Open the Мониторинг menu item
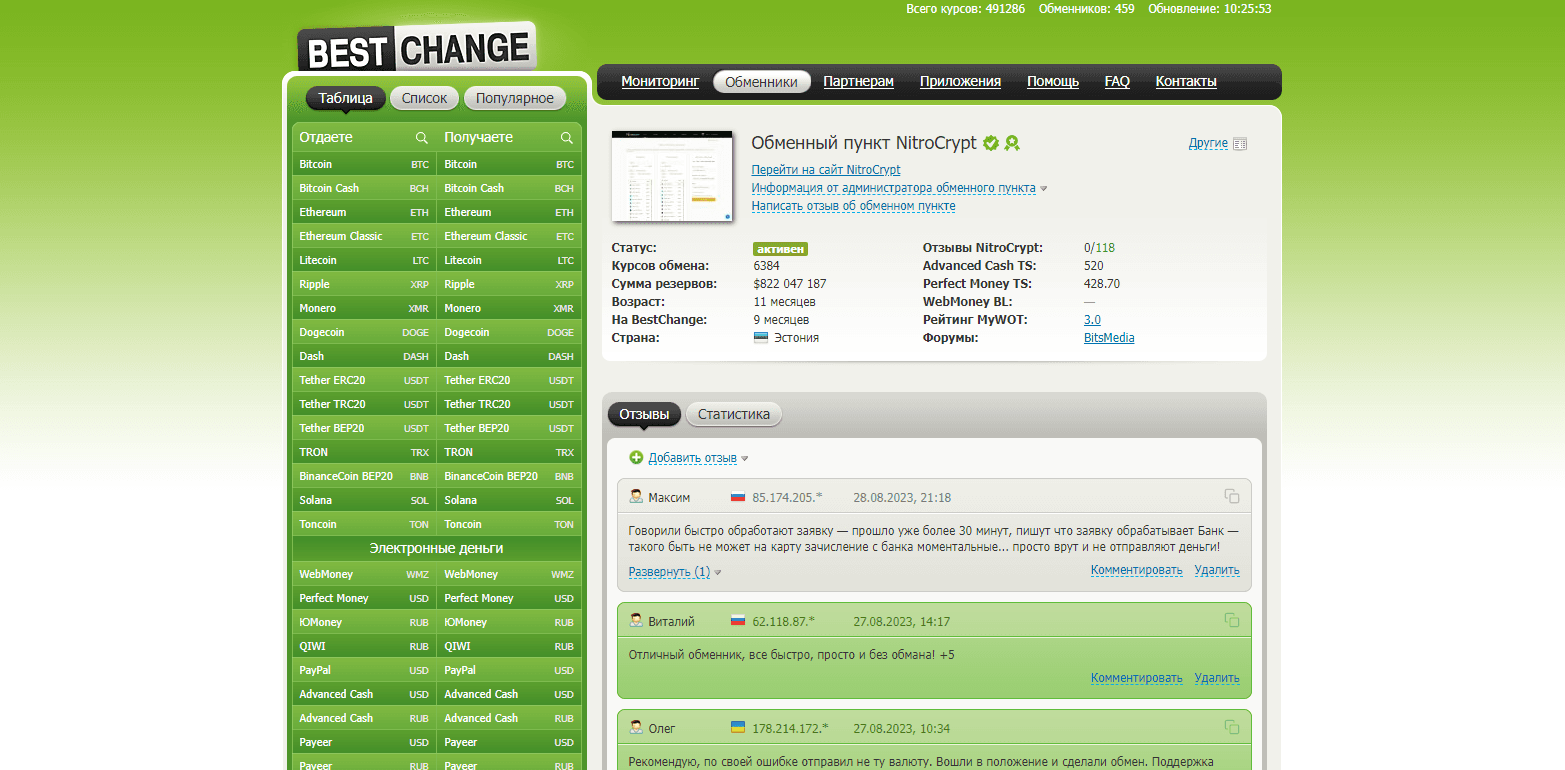The image size is (1565, 770). point(660,82)
